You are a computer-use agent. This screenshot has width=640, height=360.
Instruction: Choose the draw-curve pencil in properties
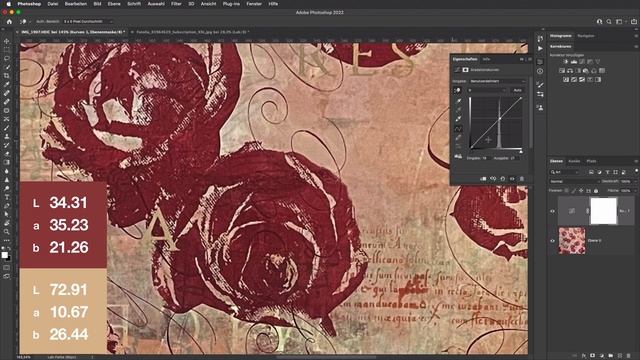tap(458, 138)
